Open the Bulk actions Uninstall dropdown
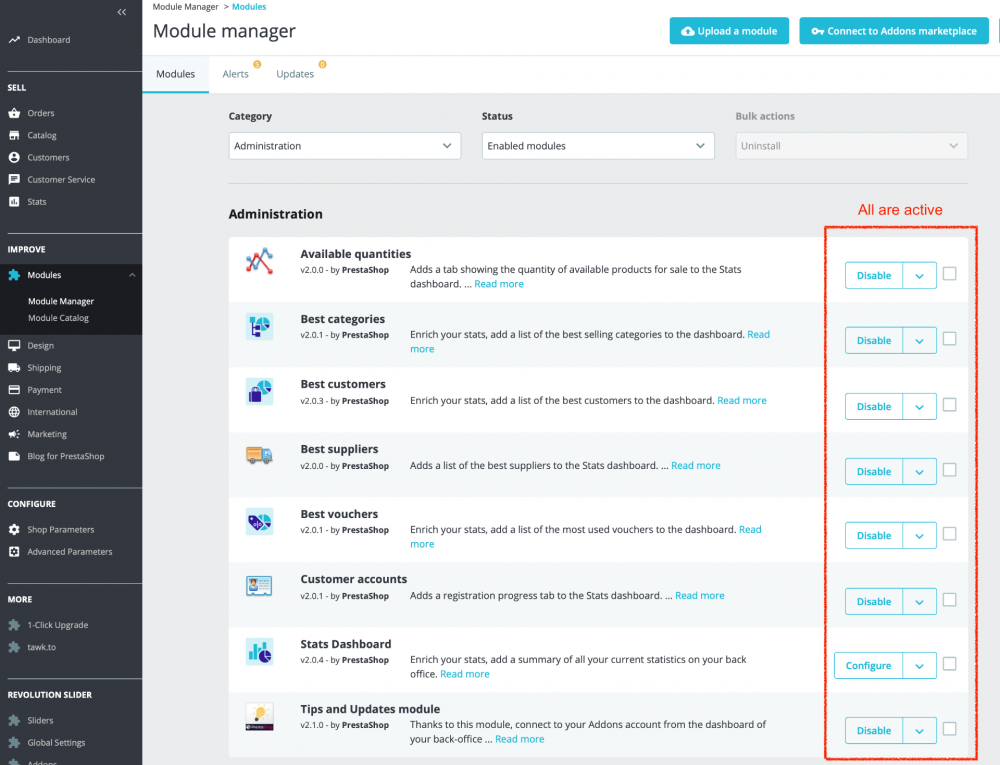The height and width of the screenshot is (765, 1000). [851, 146]
